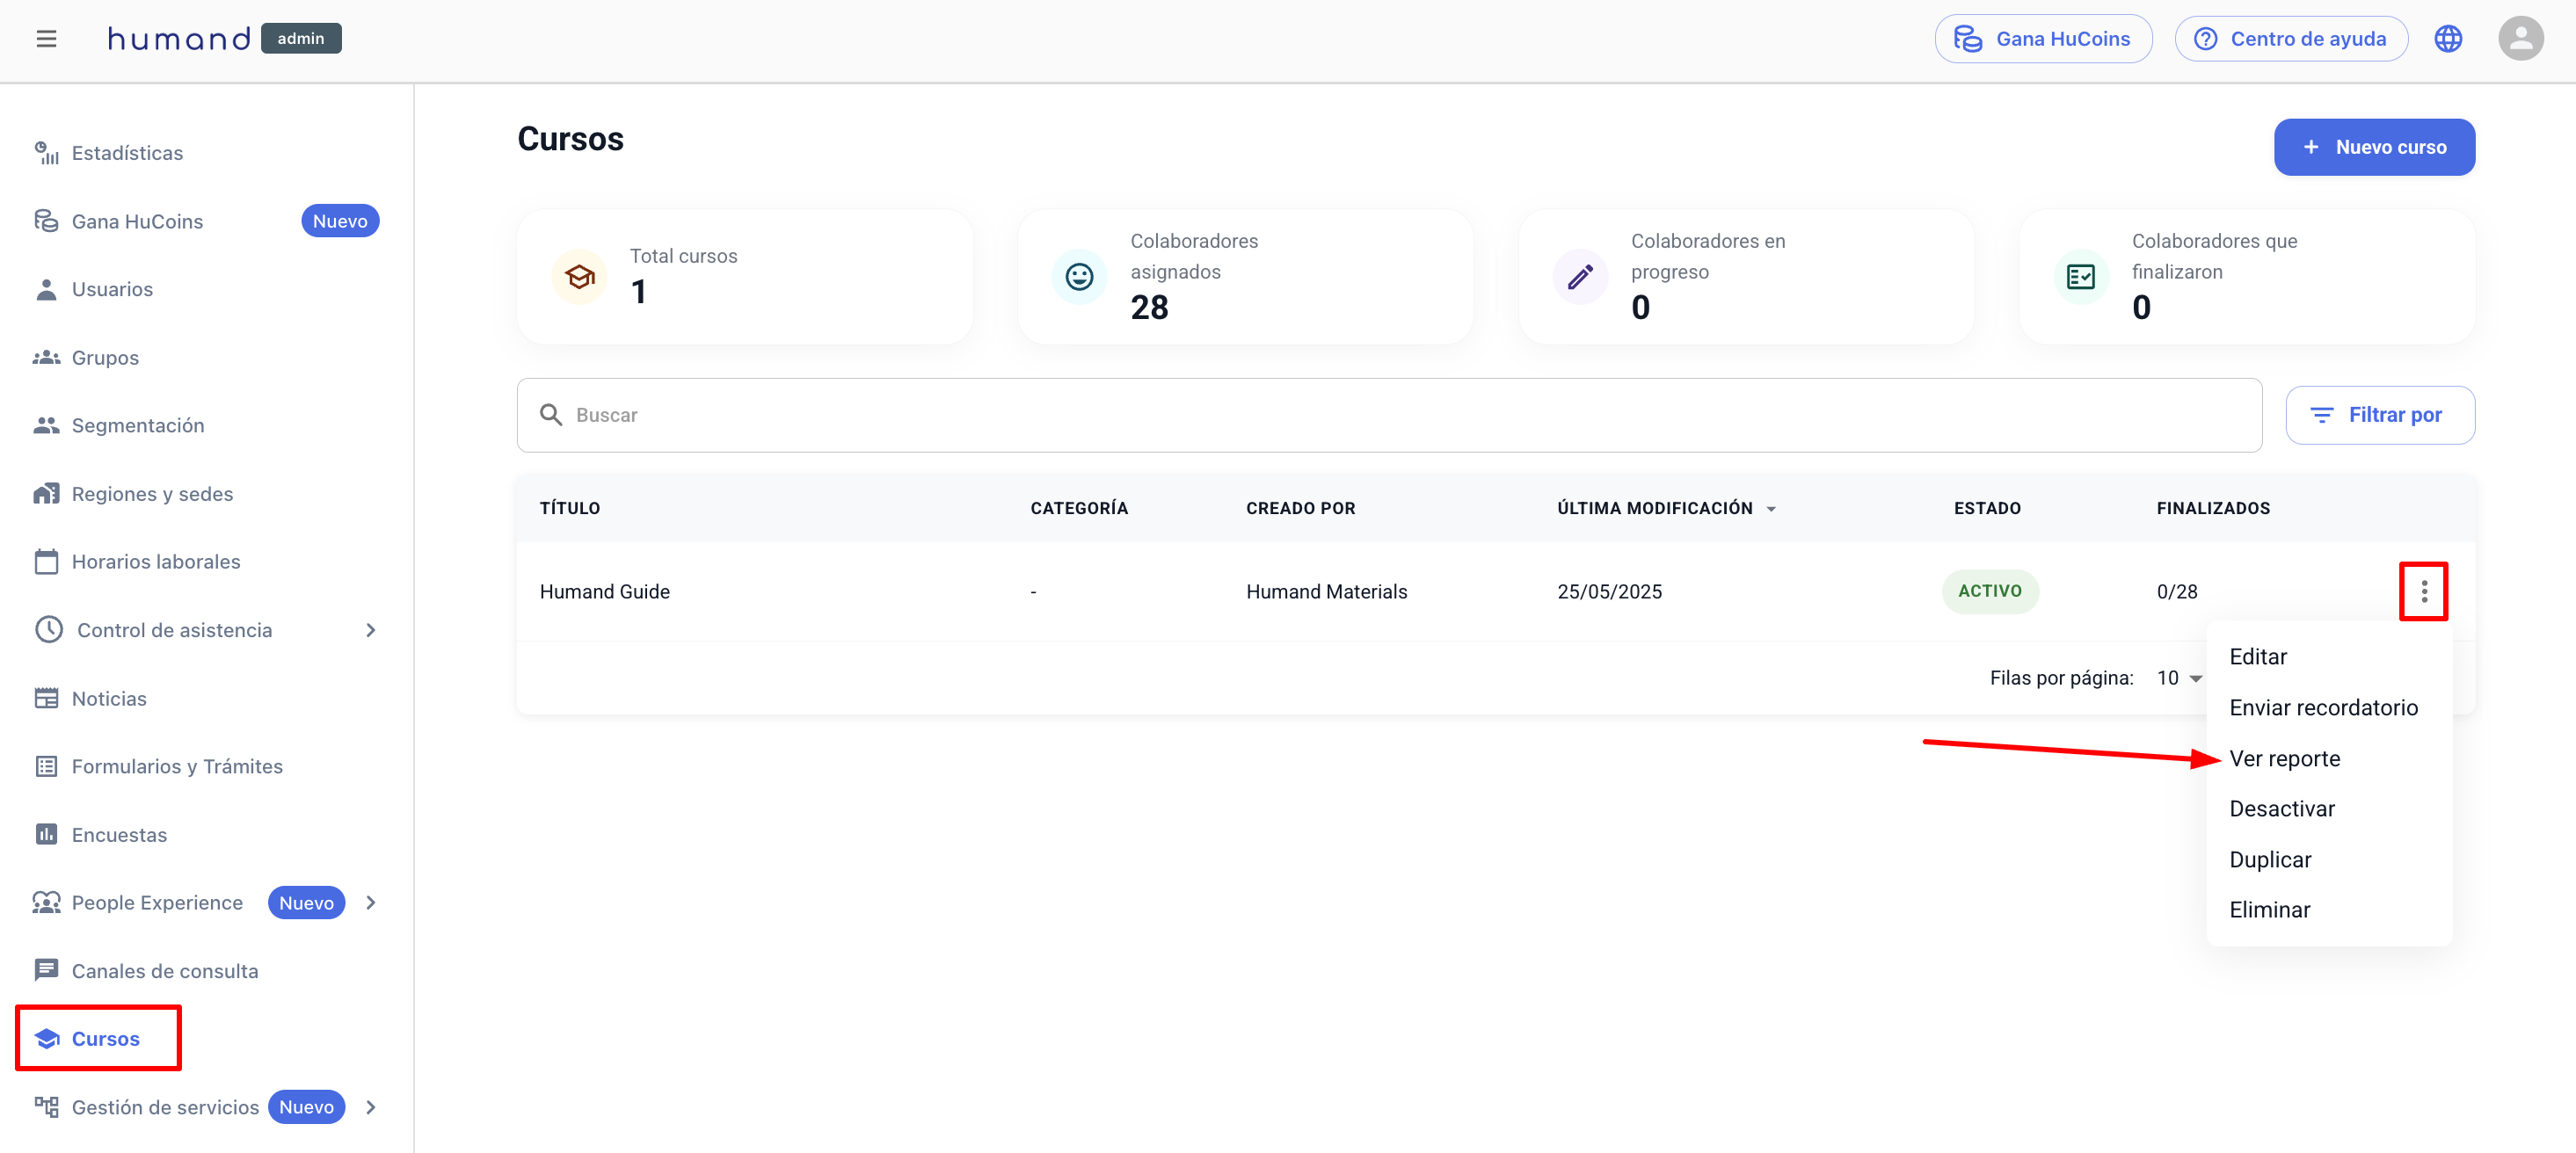Open the hamburger menu icon

point(46,39)
